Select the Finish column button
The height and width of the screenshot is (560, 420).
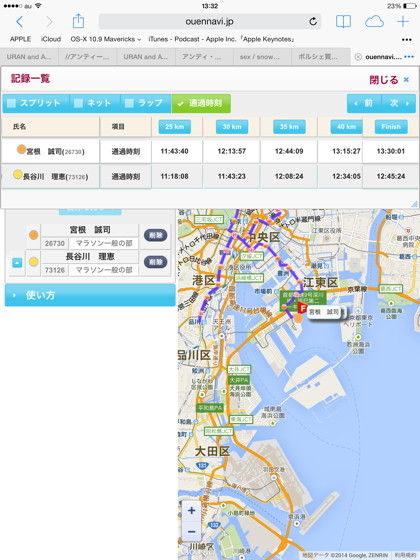point(391,127)
